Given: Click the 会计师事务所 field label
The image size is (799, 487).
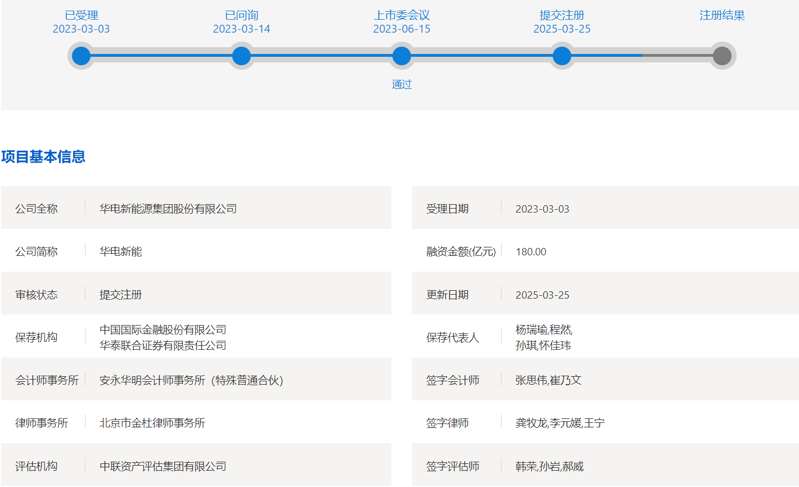Looking at the screenshot, I should [x=46, y=380].
